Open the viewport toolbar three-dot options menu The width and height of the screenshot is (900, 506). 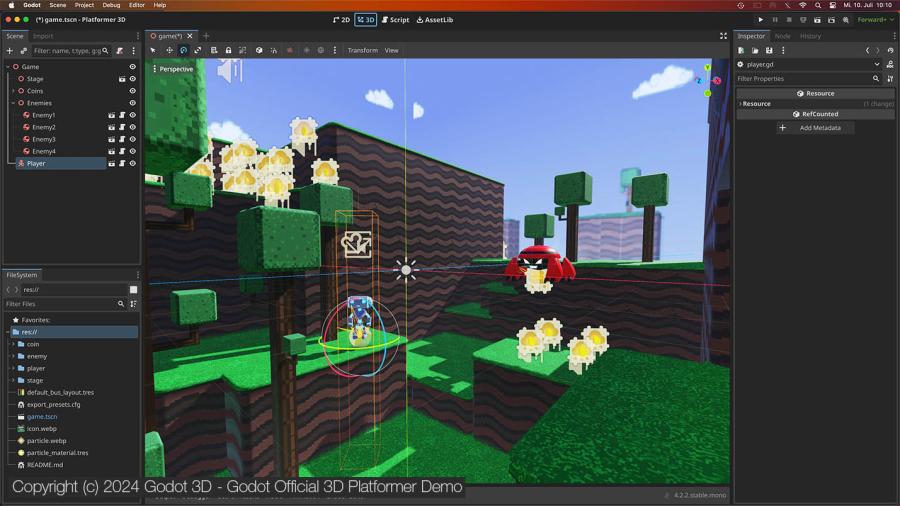pos(335,50)
